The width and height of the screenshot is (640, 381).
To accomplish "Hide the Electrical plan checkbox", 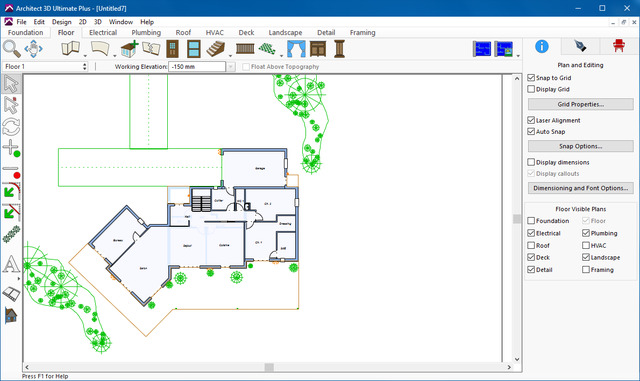I will point(531,233).
